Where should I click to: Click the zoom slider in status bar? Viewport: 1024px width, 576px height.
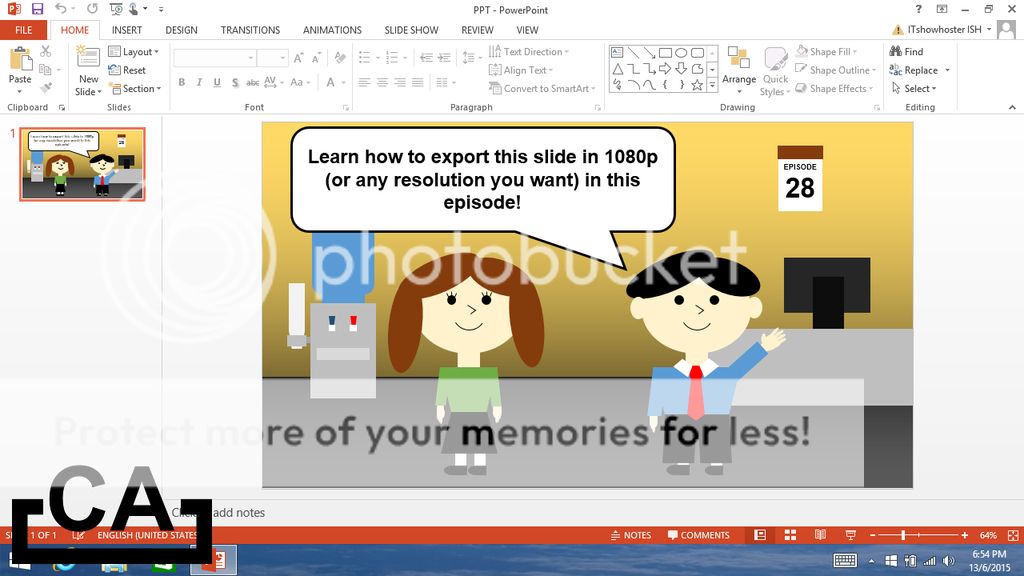coord(903,535)
